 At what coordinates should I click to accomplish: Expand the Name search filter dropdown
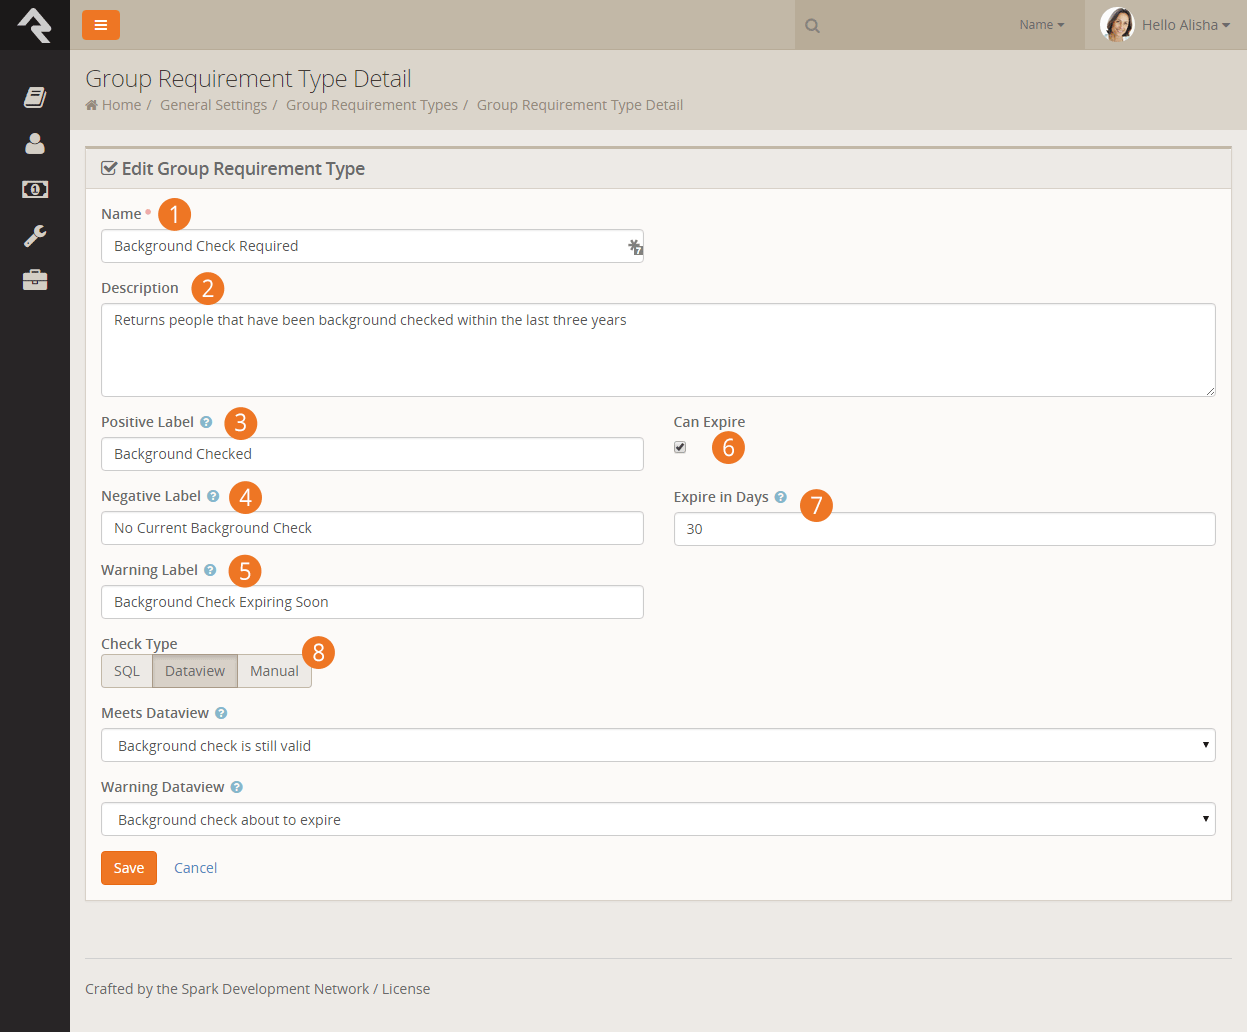[1041, 25]
